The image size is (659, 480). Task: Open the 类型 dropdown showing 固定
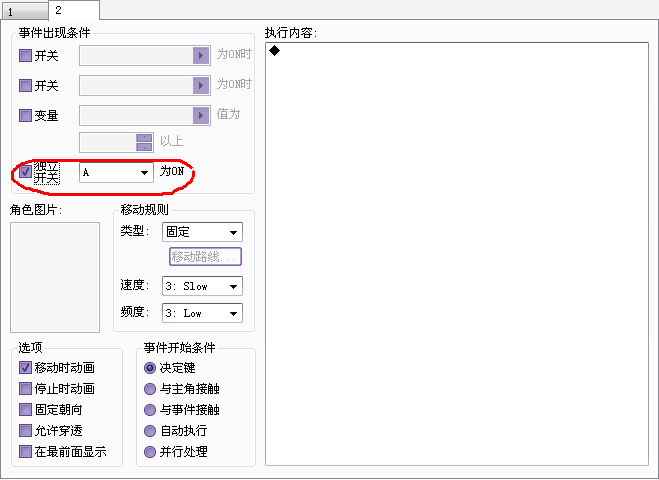[202, 232]
